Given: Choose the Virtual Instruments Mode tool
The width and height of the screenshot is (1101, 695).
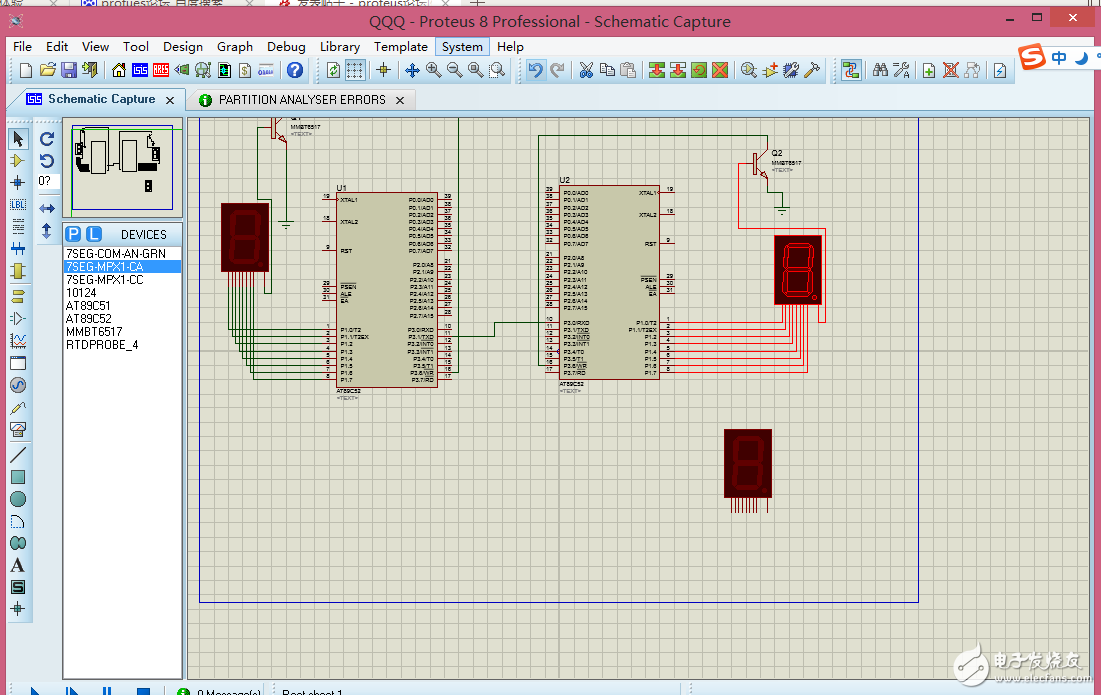Looking at the screenshot, I should tap(18, 429).
